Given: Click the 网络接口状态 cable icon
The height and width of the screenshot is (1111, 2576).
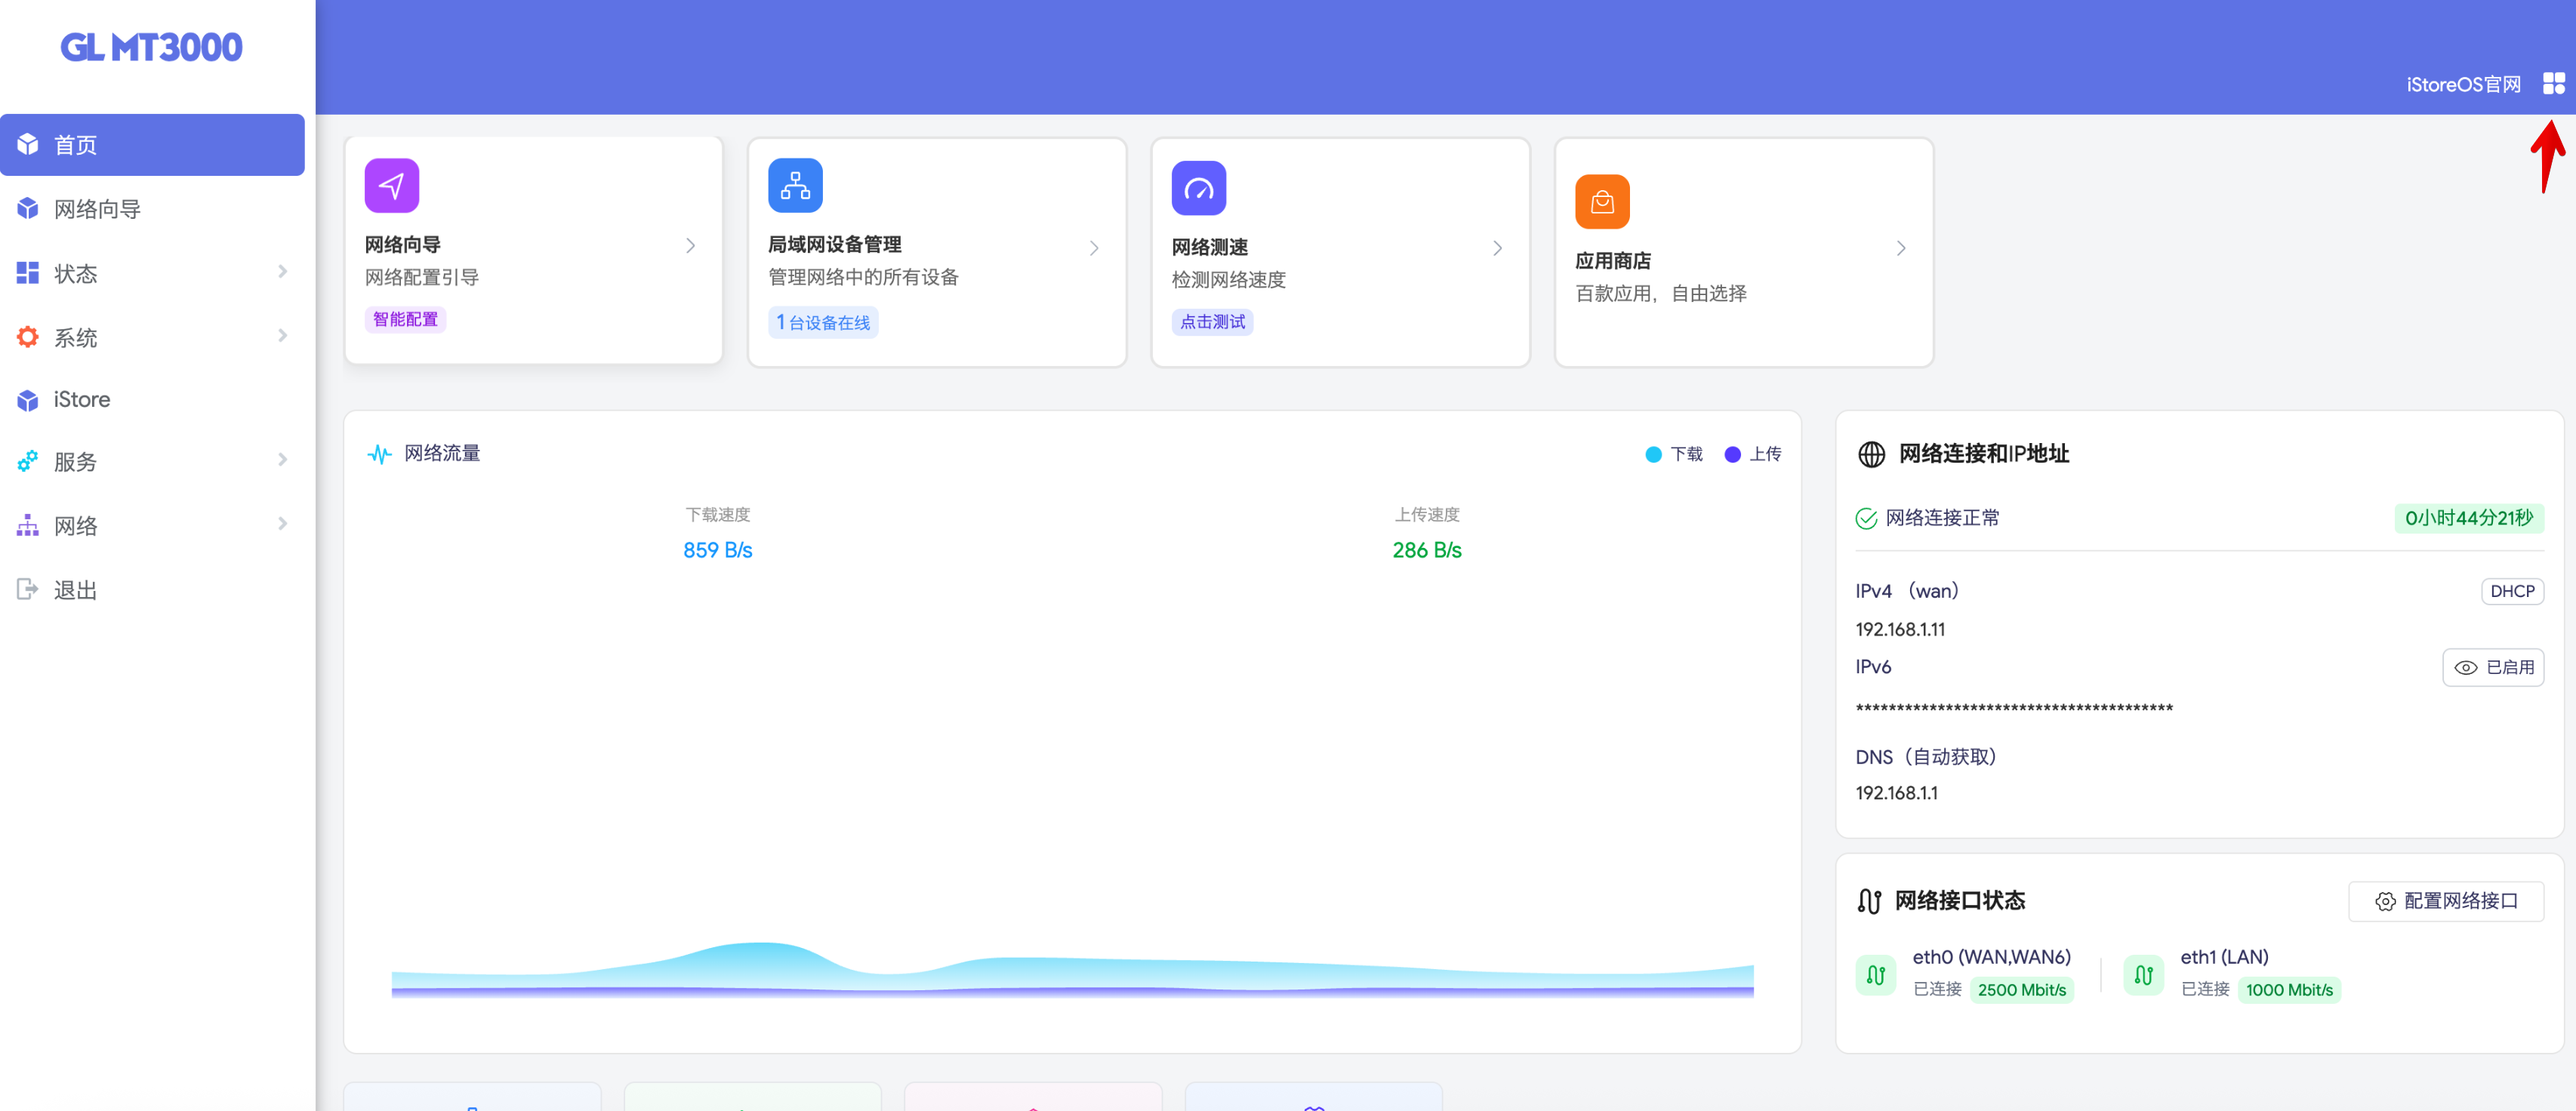Looking at the screenshot, I should point(1868,901).
